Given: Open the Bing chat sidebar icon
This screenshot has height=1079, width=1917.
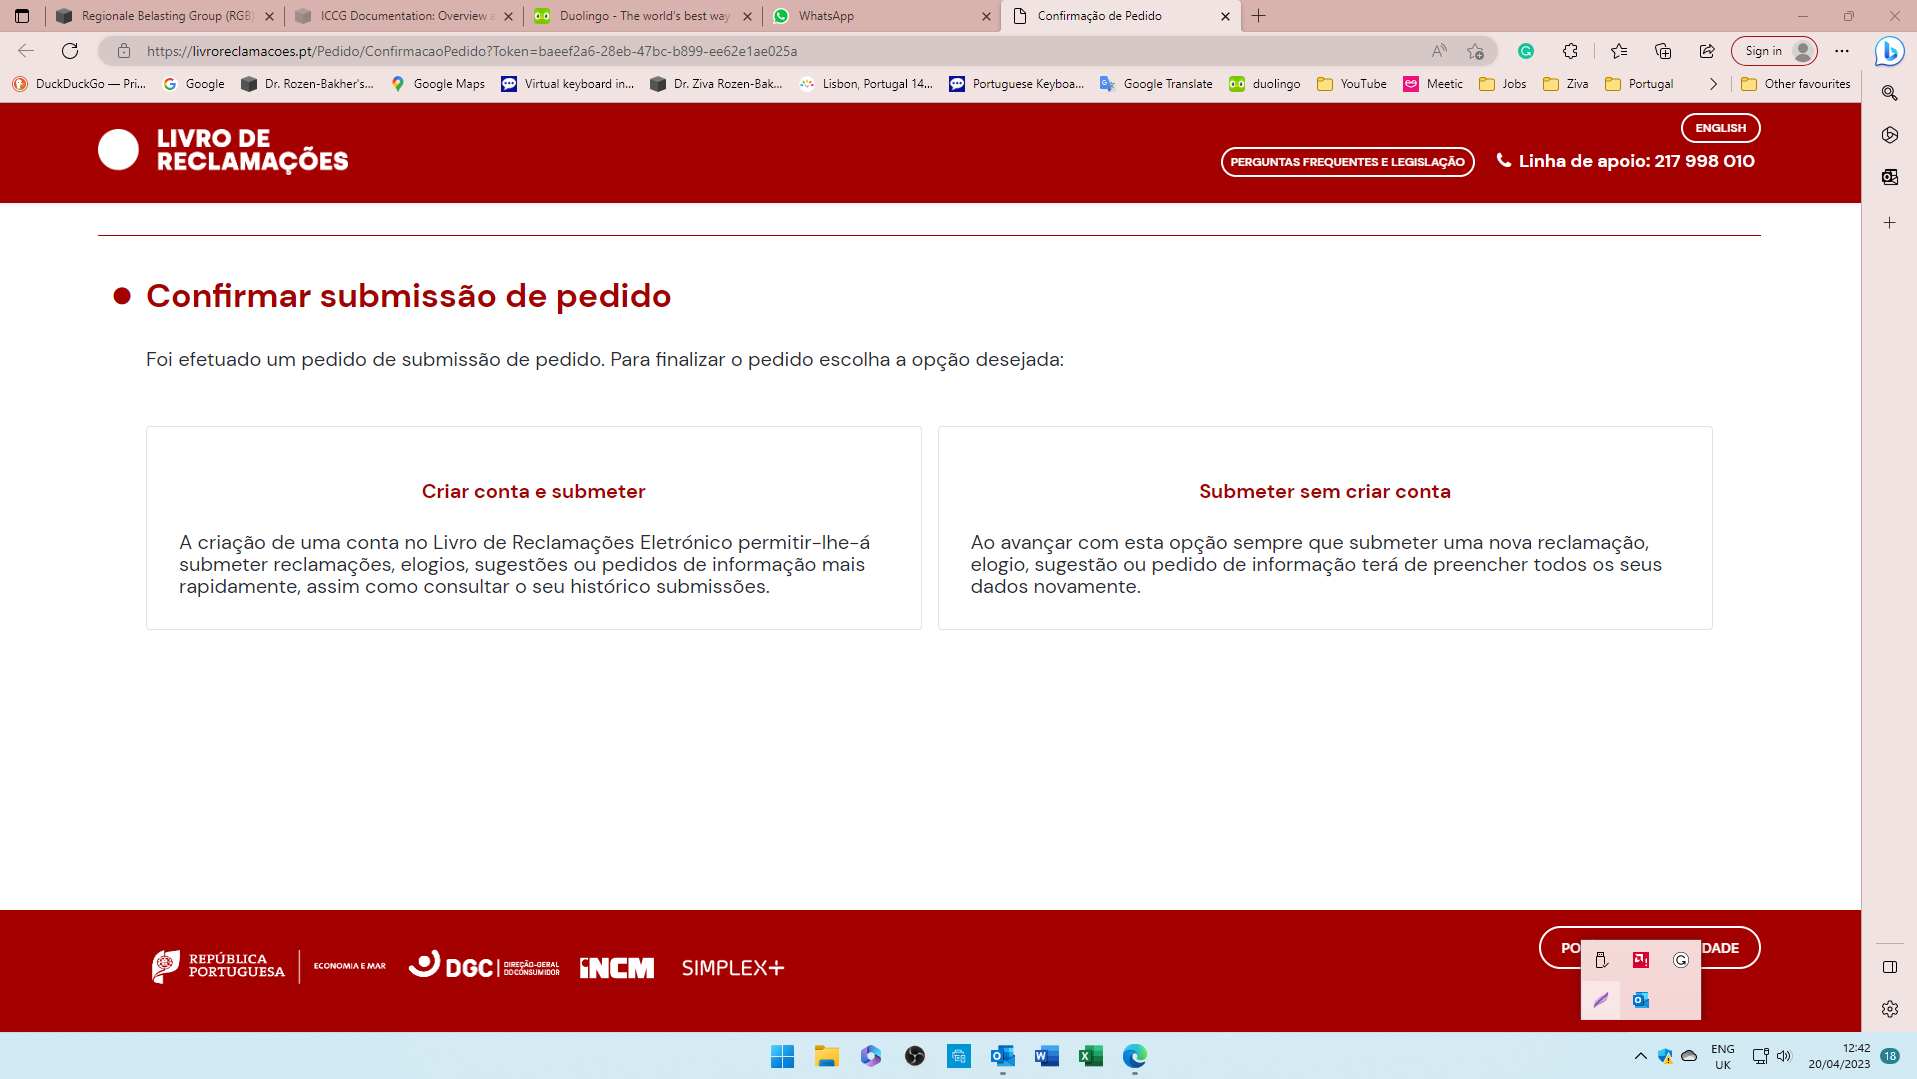Looking at the screenshot, I should (1889, 51).
